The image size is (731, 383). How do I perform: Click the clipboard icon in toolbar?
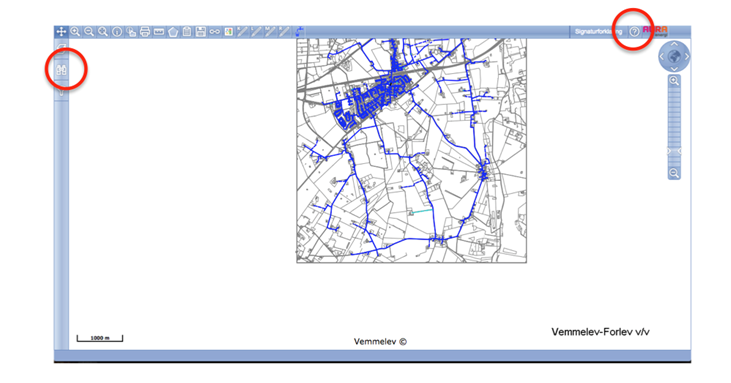pos(187,32)
